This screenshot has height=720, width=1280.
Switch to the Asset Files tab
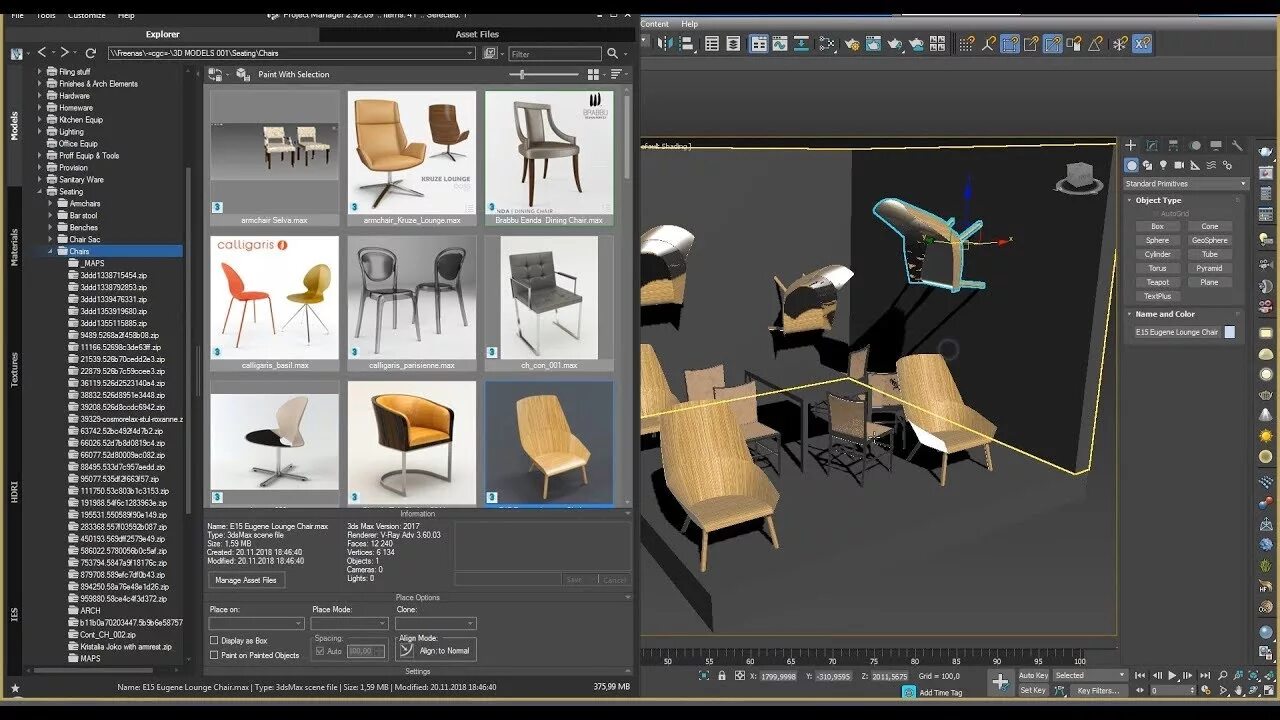click(x=477, y=34)
